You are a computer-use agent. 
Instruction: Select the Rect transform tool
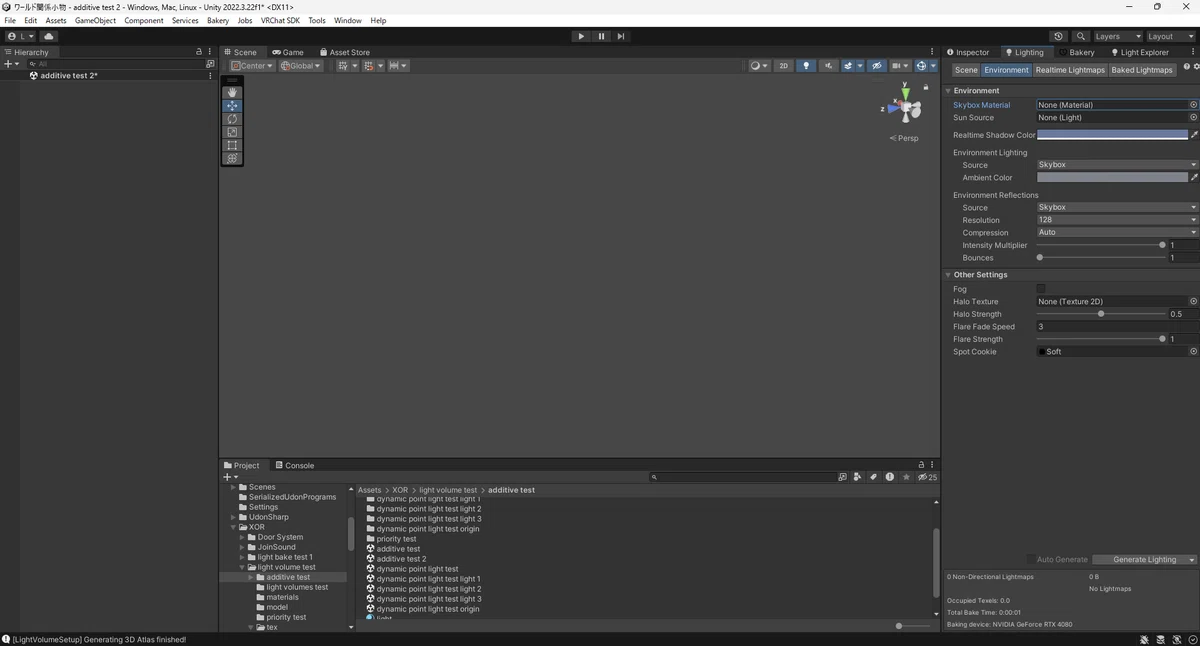coord(232,145)
